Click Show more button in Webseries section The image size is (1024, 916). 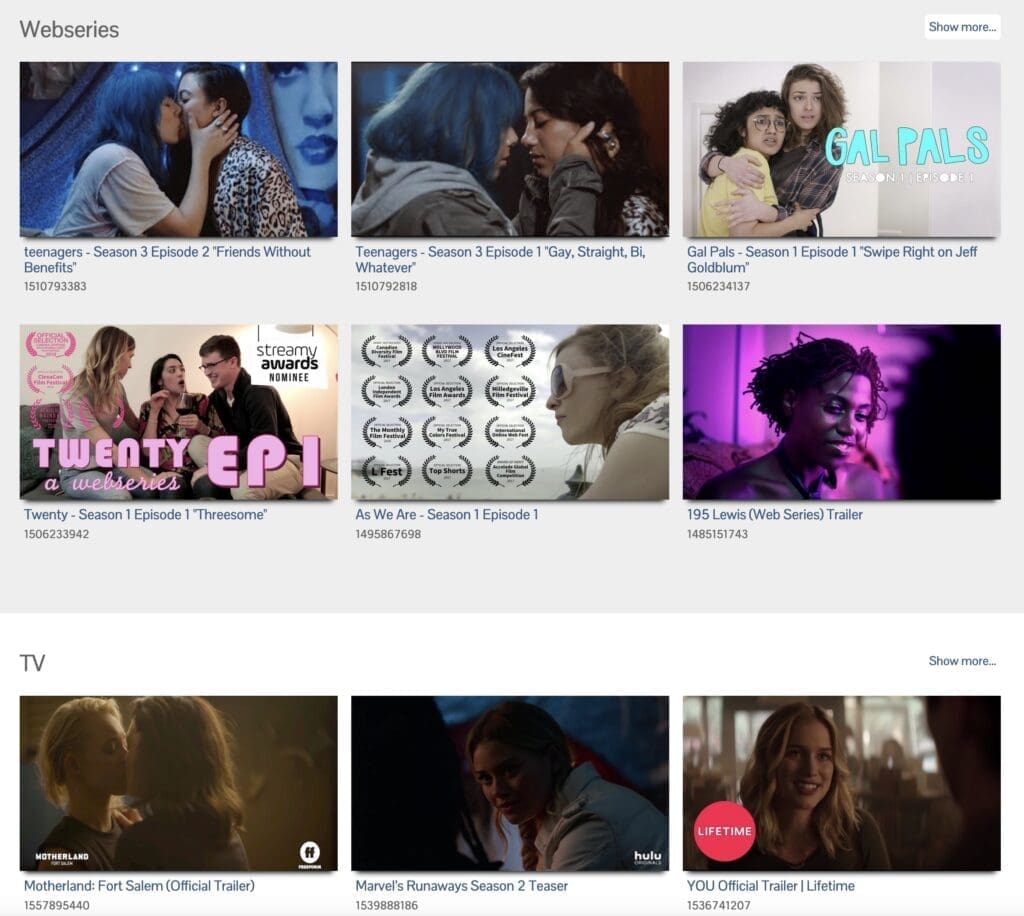point(962,27)
